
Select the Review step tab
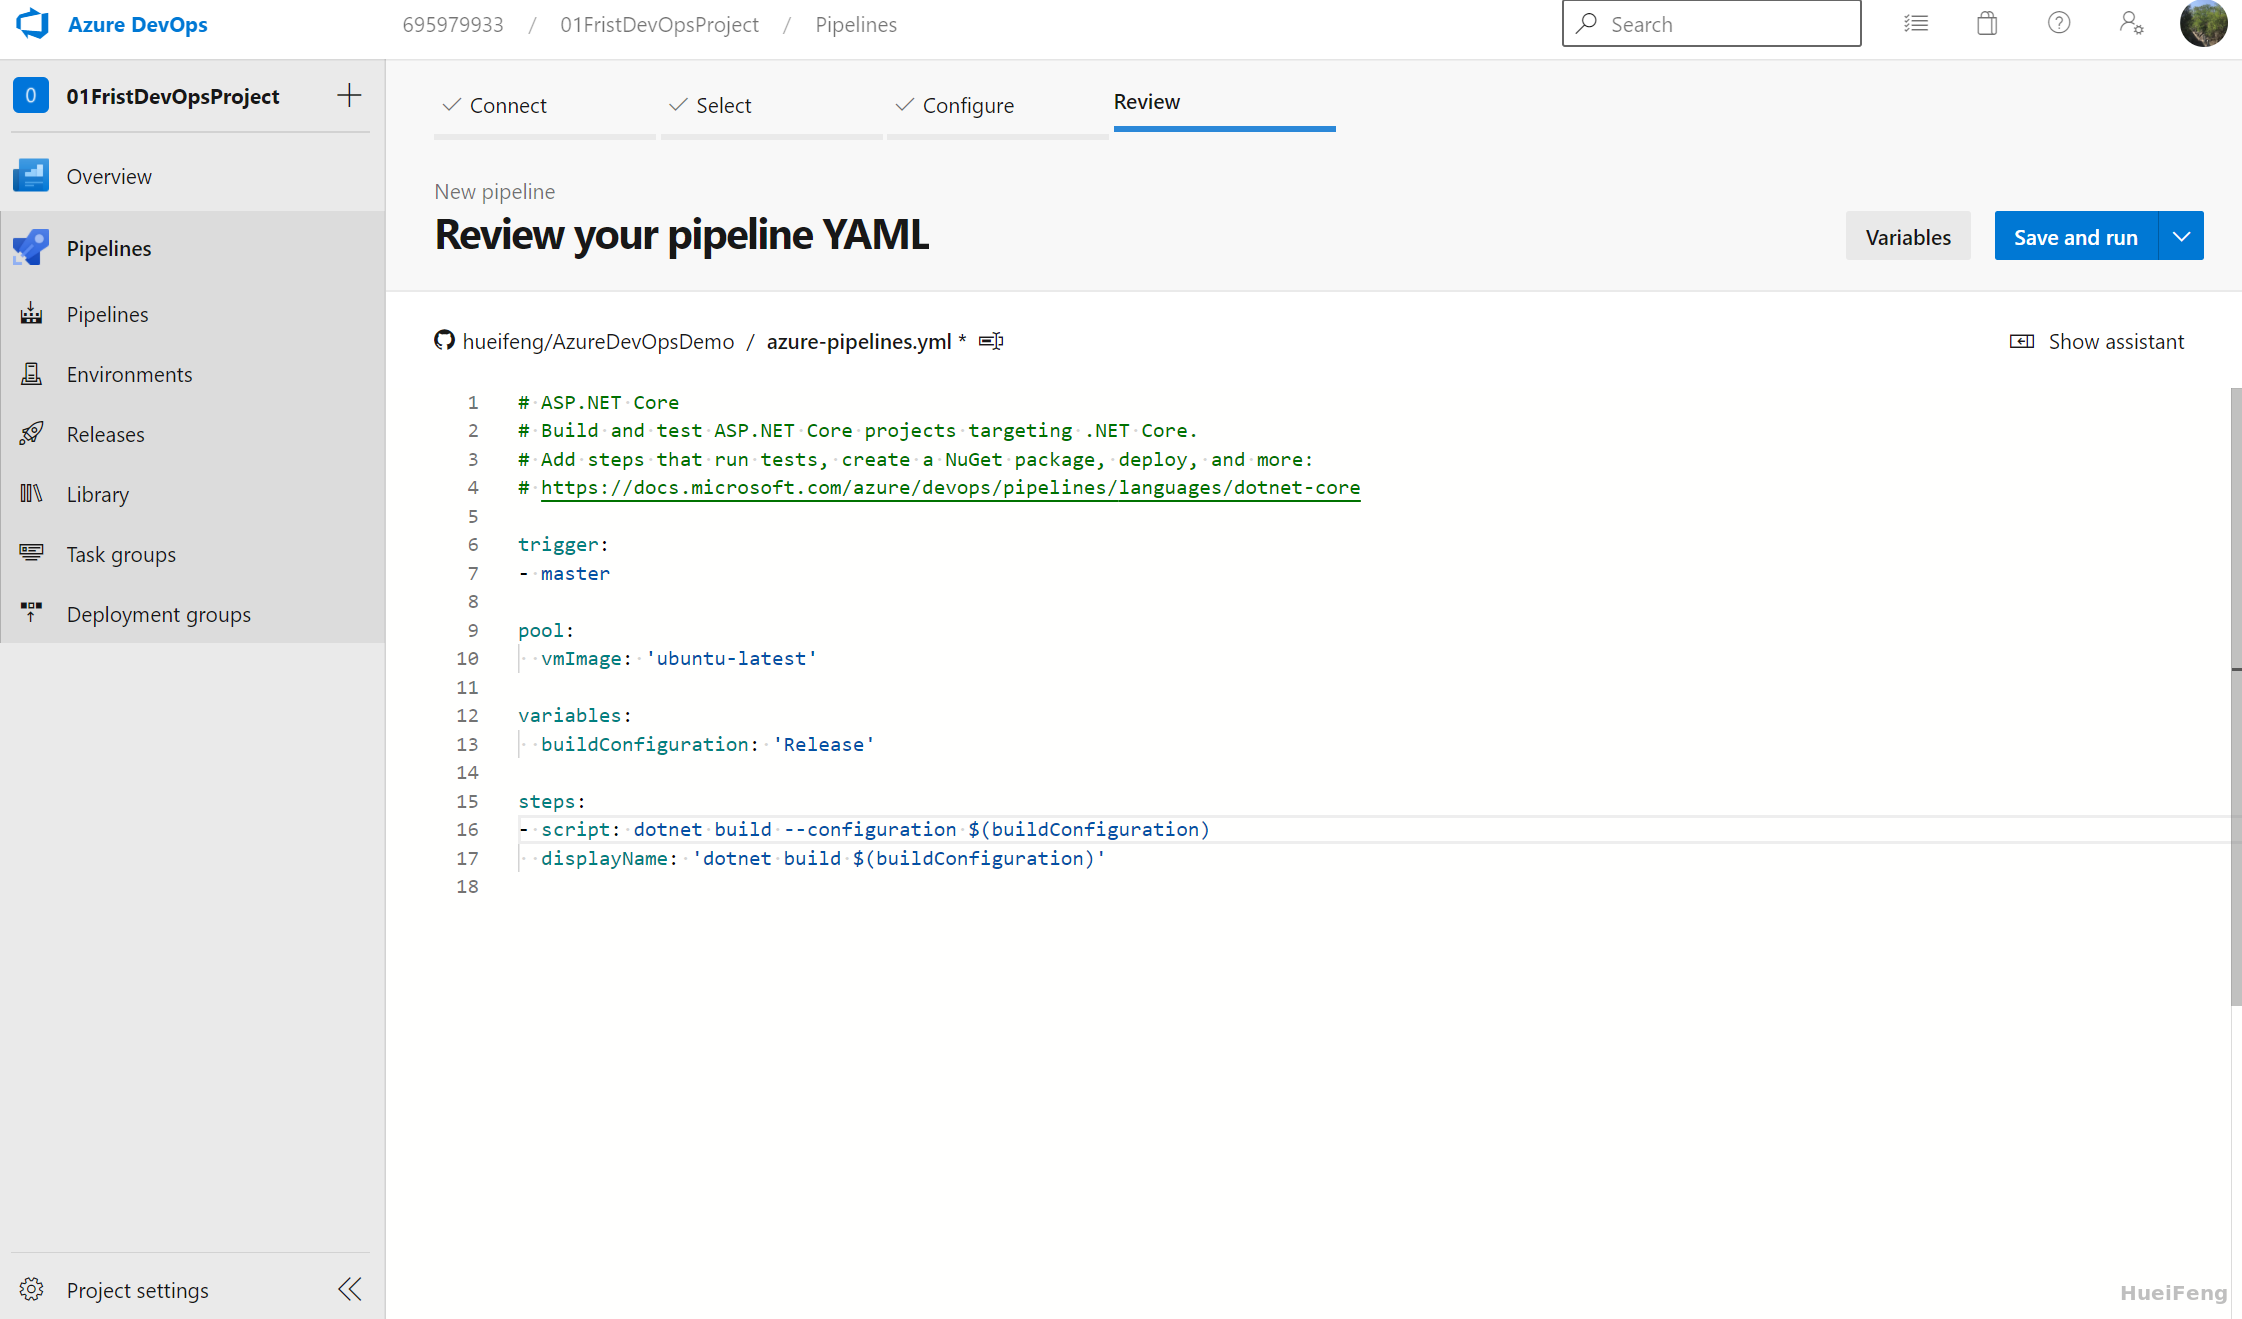[1224, 104]
